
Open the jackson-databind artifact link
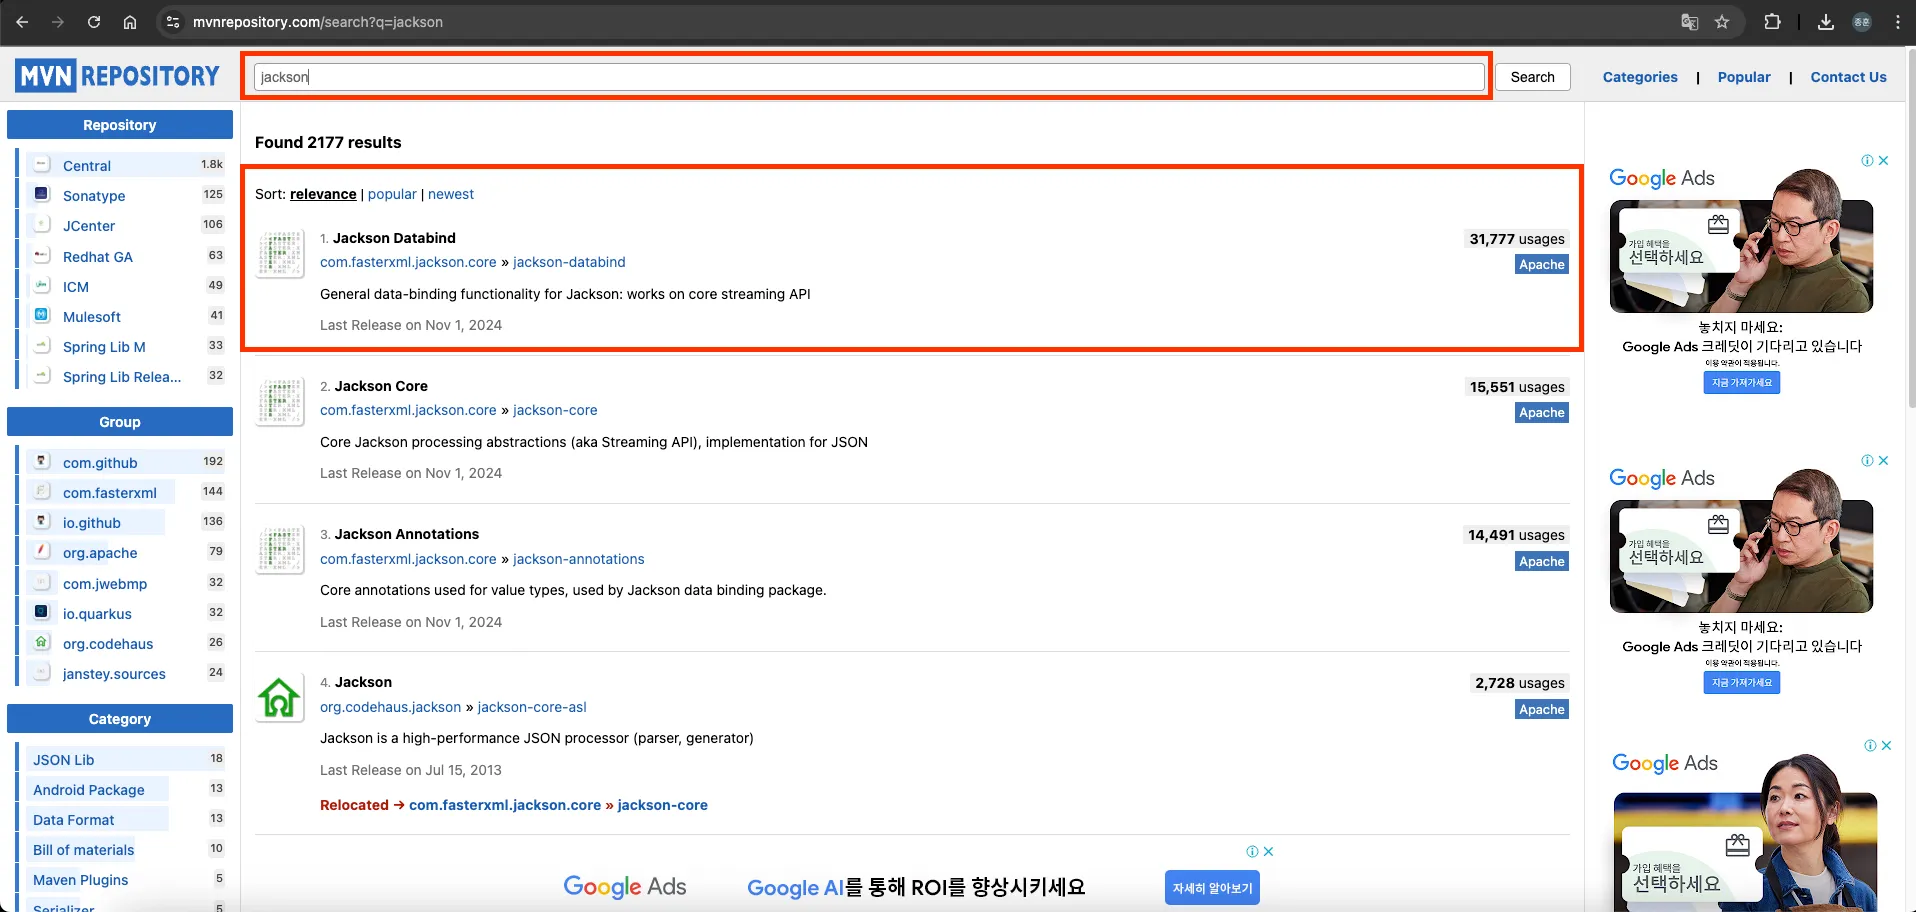tap(569, 262)
